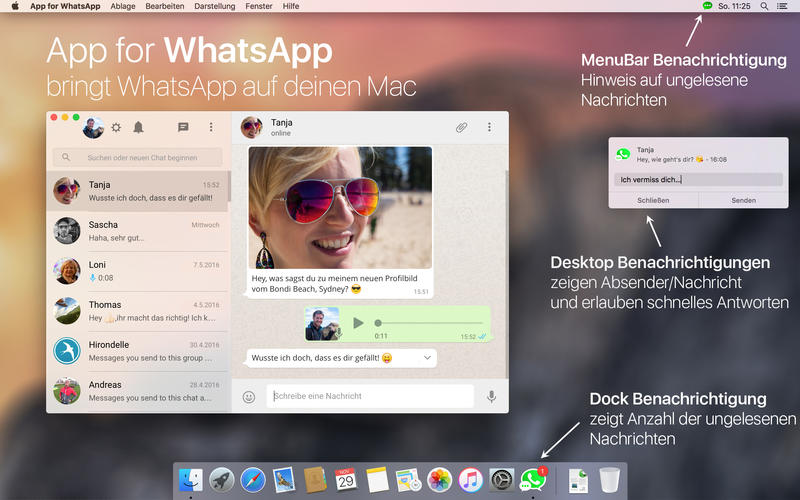Attach a file using the paperclip icon
Screen dimensions: 800x500
tap(462, 127)
